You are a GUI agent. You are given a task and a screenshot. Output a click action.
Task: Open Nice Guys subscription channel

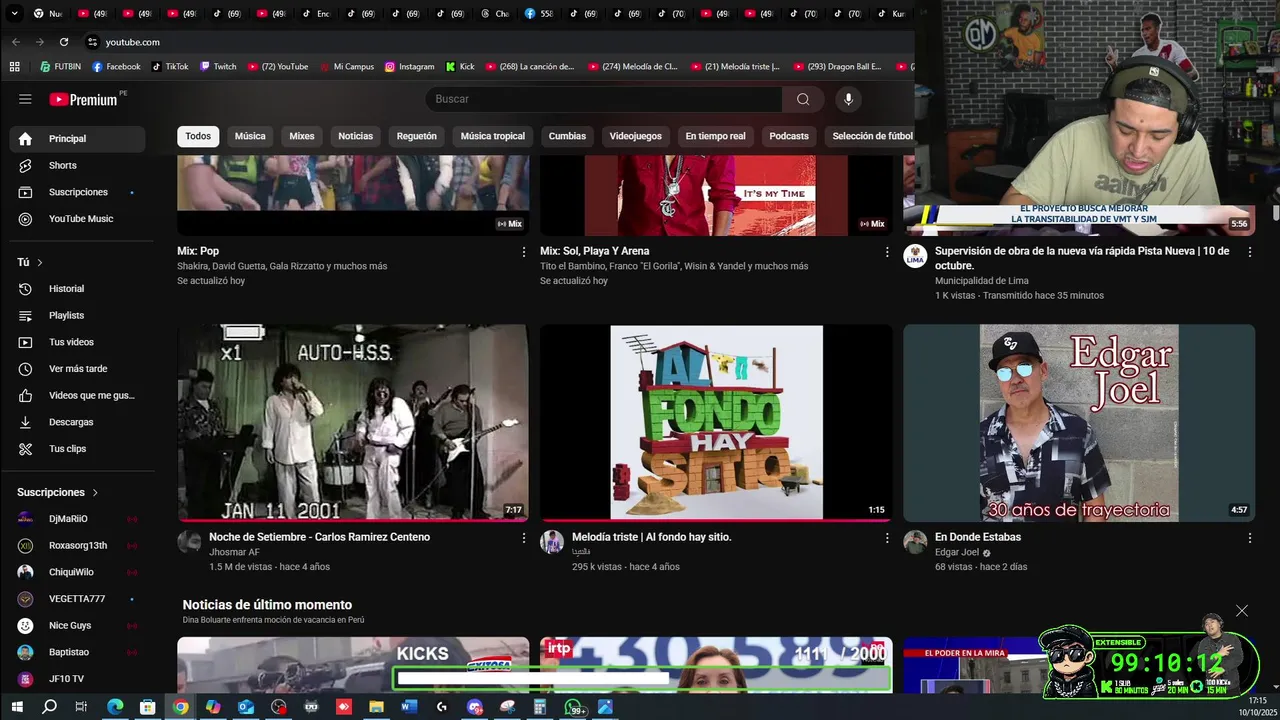[x=77, y=625]
